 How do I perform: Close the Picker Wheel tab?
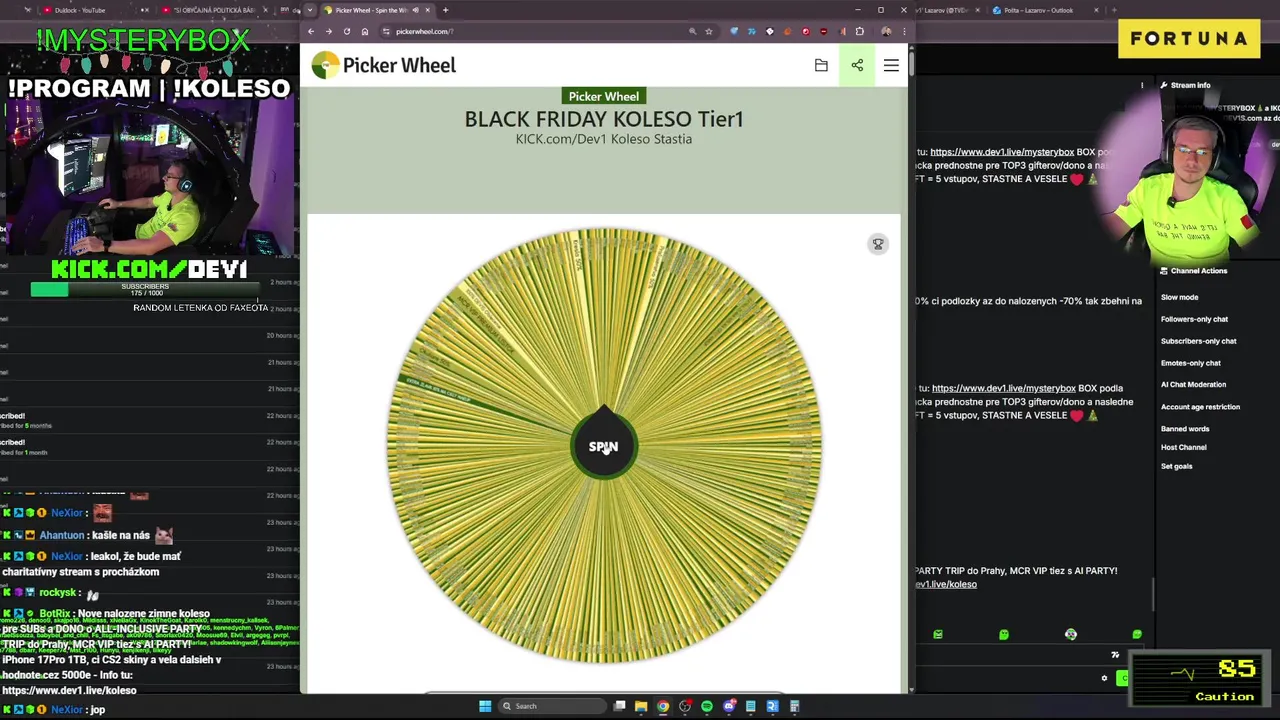[x=428, y=10]
